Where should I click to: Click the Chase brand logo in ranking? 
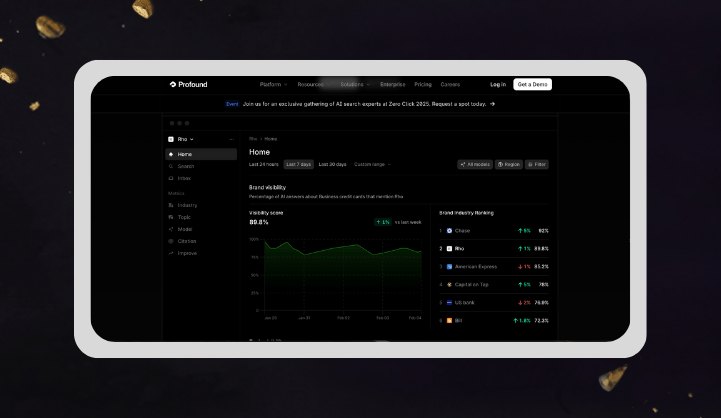[450, 231]
